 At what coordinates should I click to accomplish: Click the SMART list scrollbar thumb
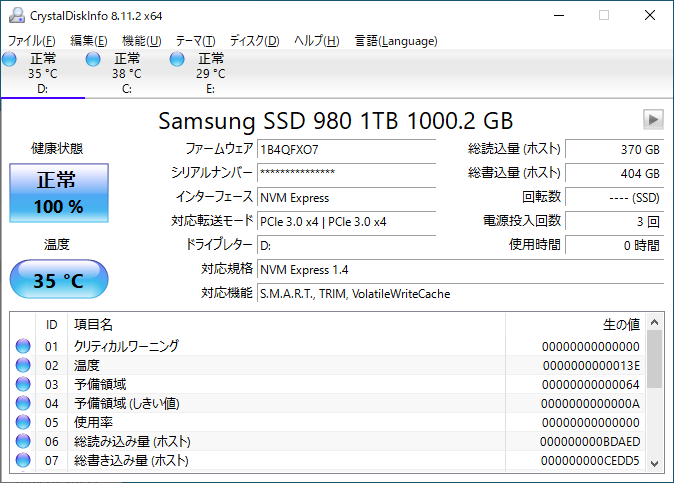[x=655, y=359]
